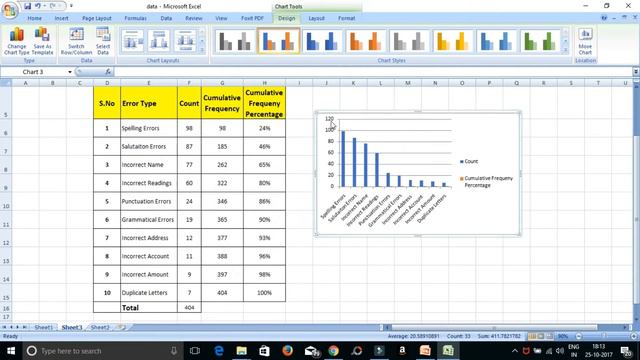The height and width of the screenshot is (360, 640).
Task: Open the Formulas ribbon tab
Action: [135, 18]
